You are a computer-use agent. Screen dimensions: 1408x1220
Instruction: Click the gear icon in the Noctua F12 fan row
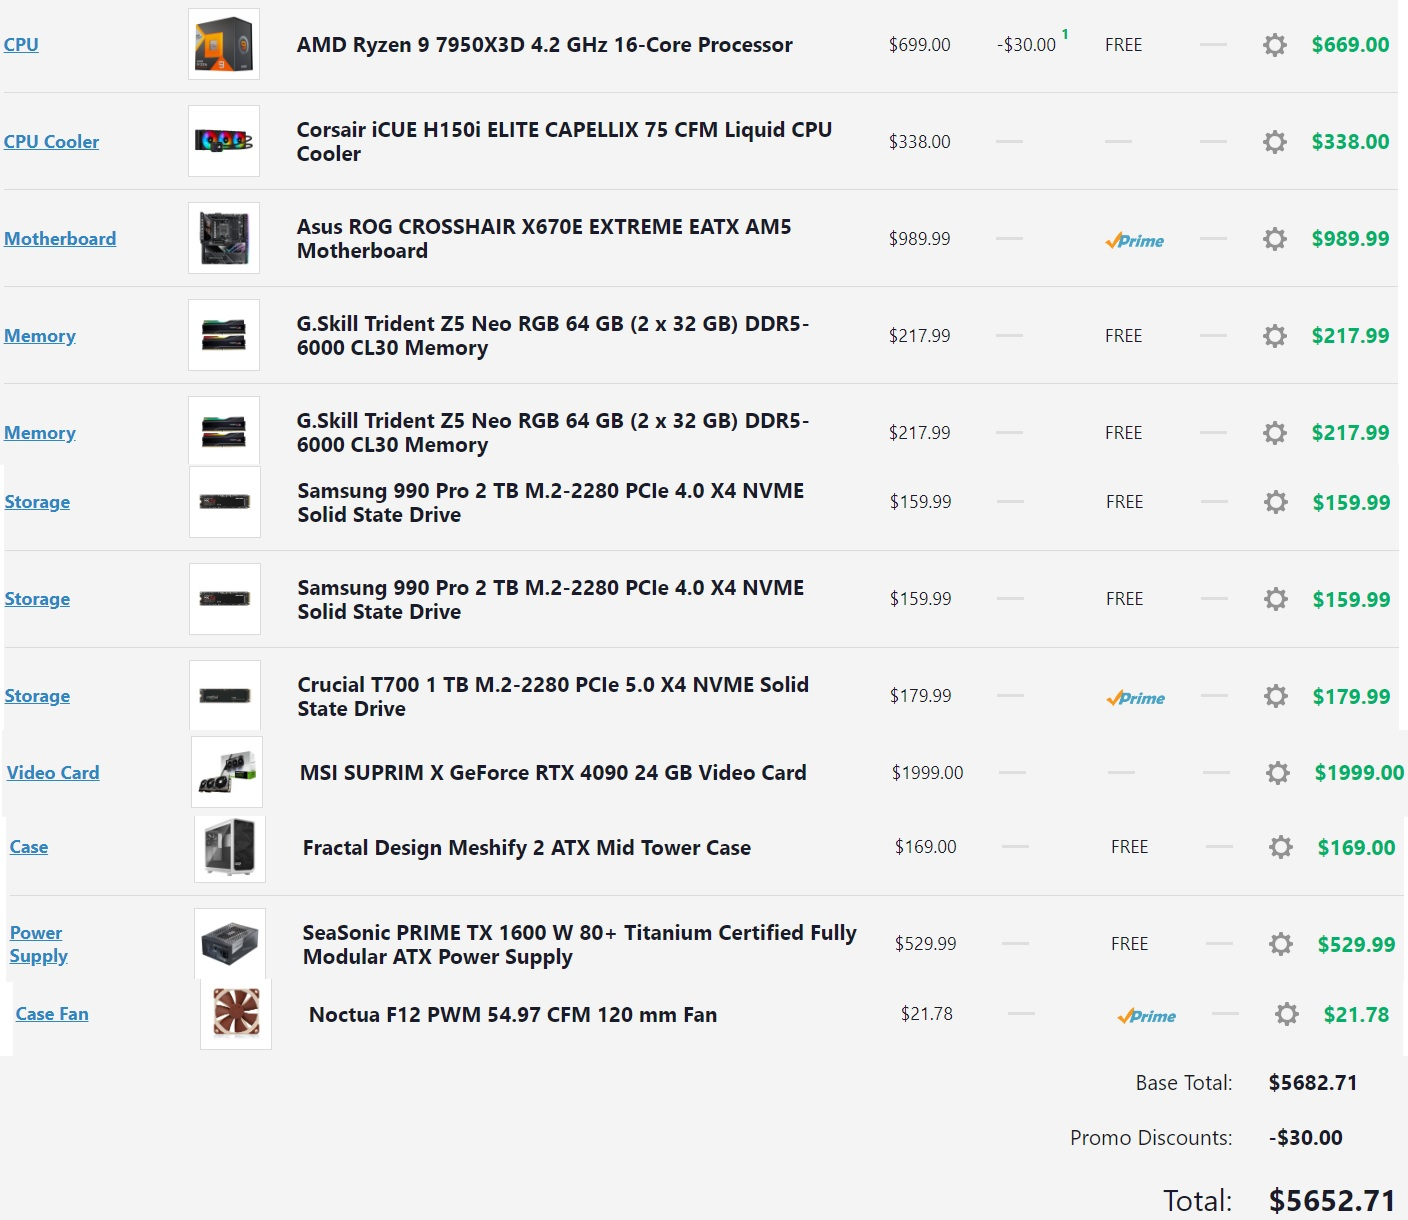pyautogui.click(x=1286, y=1015)
